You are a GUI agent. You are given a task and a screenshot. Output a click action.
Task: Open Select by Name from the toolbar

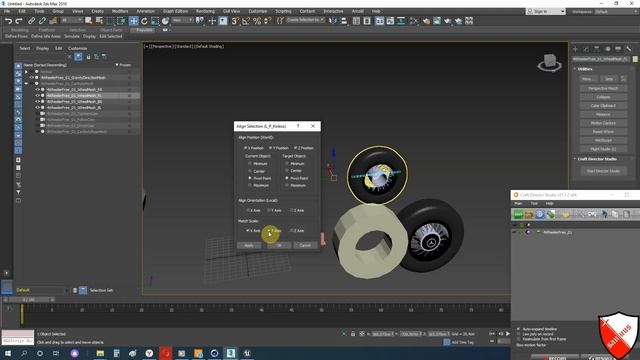tap(99, 21)
